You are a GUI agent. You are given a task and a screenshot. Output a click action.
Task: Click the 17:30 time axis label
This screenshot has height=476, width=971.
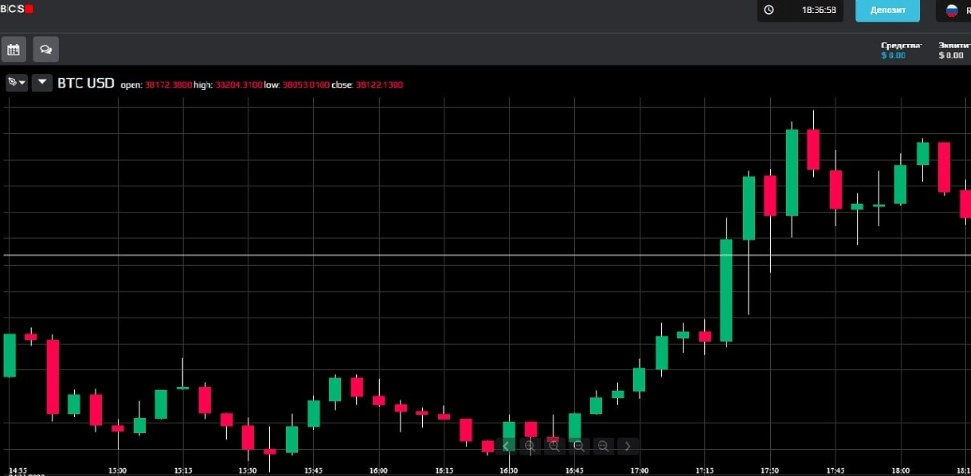coord(770,470)
